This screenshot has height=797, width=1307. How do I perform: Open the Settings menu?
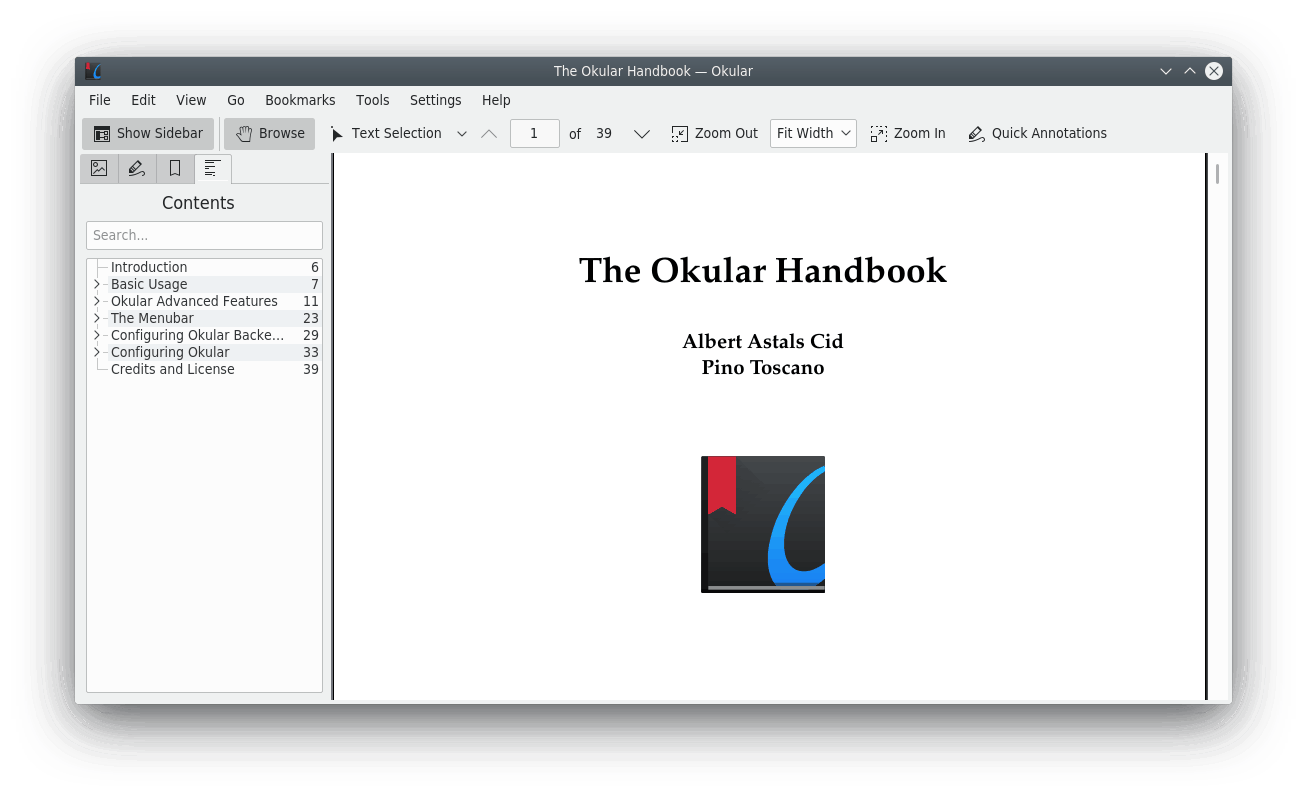[435, 100]
